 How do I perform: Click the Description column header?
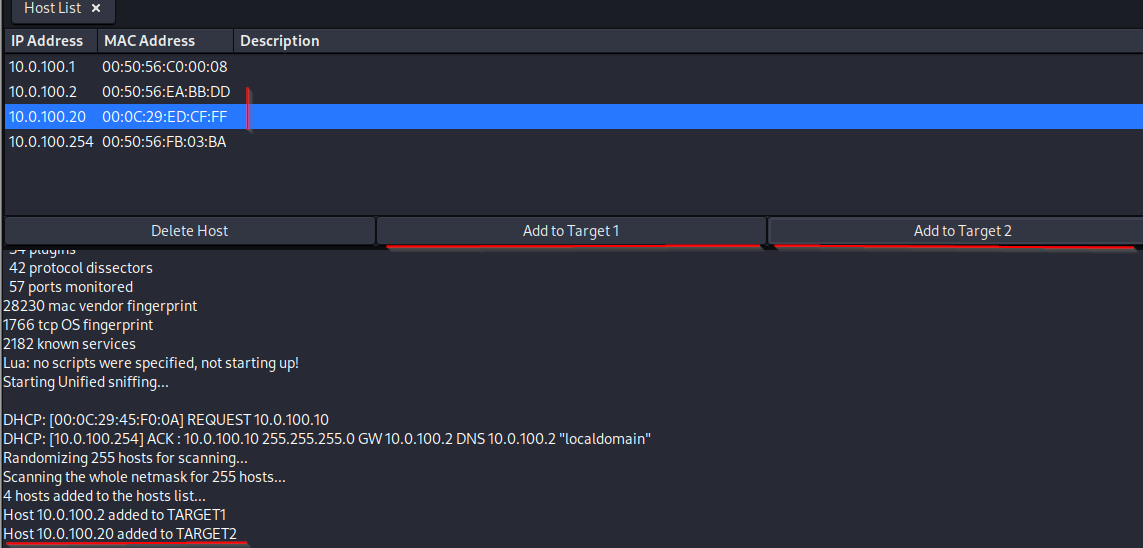click(x=280, y=41)
